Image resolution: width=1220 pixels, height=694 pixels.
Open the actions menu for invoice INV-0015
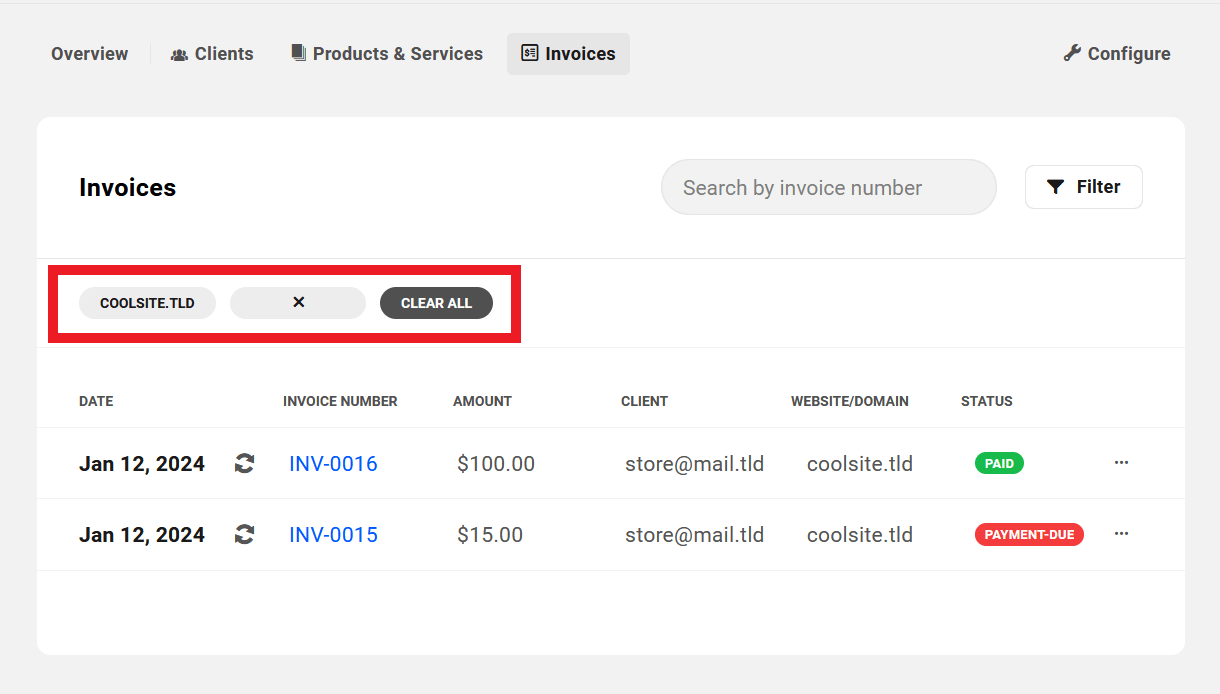coord(1121,533)
